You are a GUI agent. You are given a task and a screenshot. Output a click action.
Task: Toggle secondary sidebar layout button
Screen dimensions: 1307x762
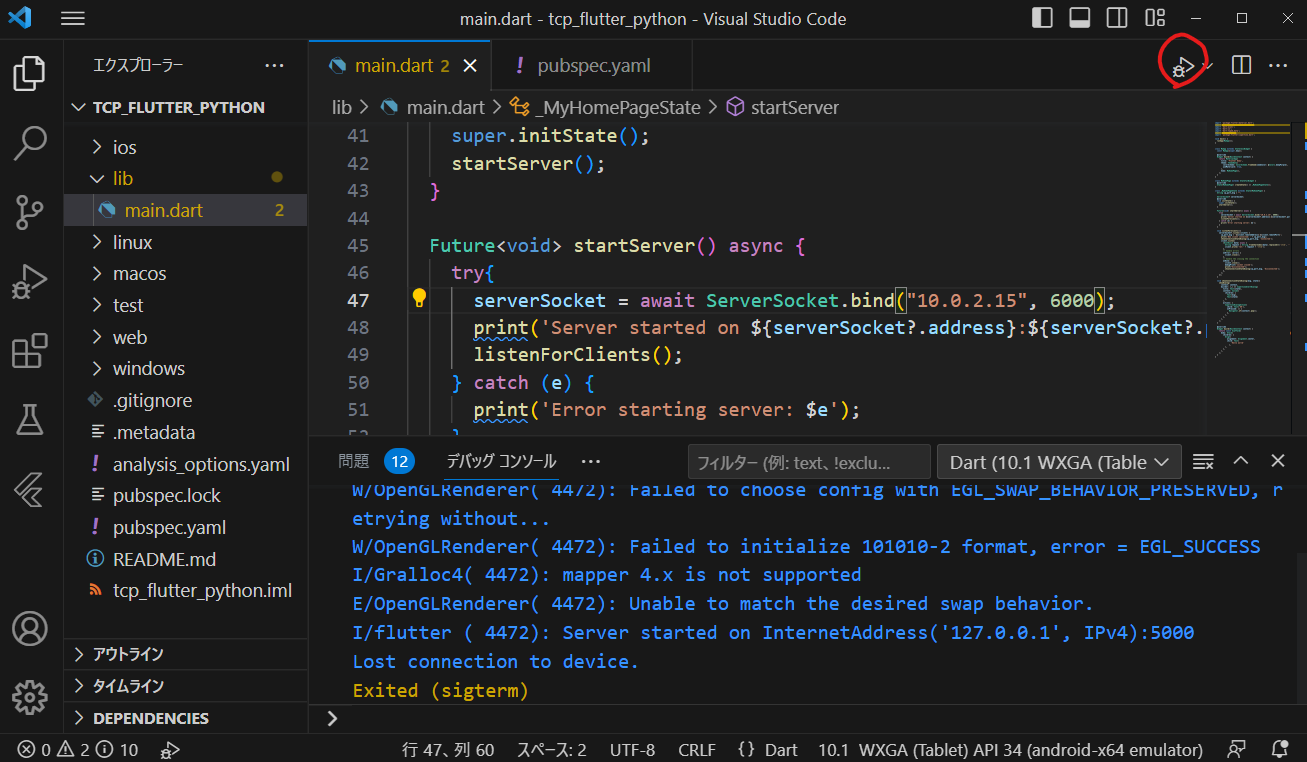[1117, 18]
